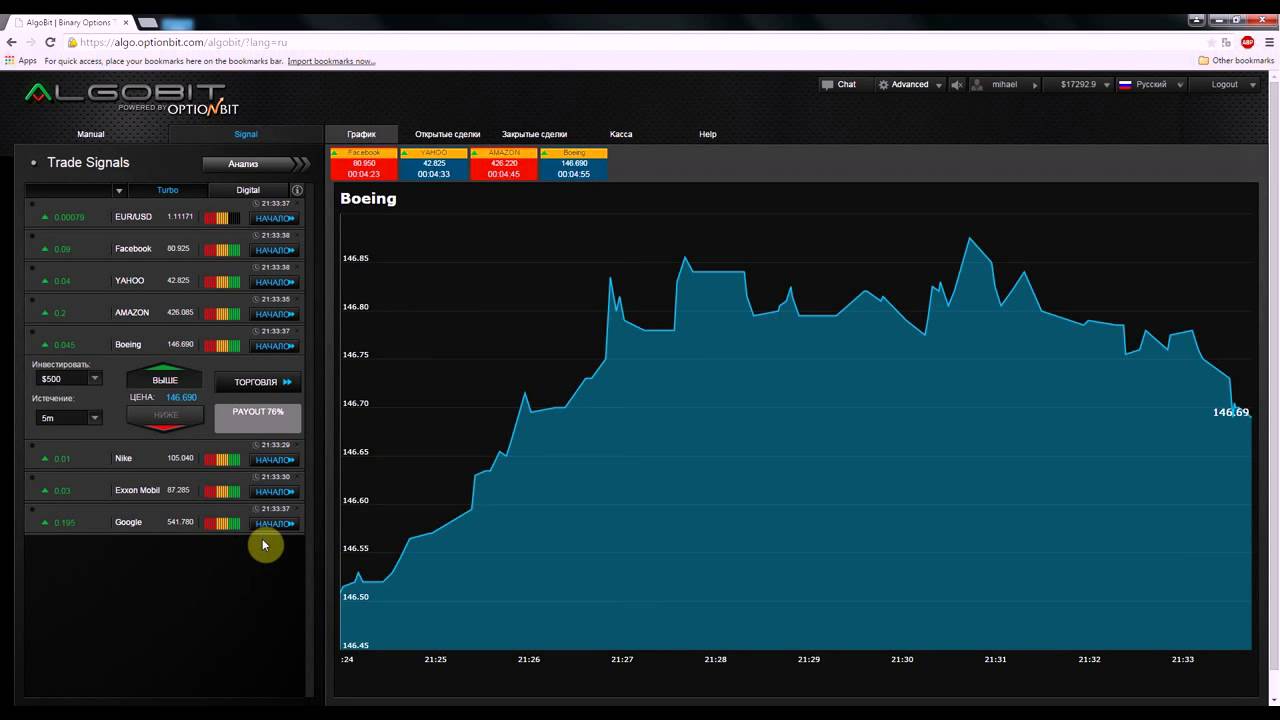The width and height of the screenshot is (1280, 720).
Task: Open the mihael user profile
Action: (x=1003, y=85)
